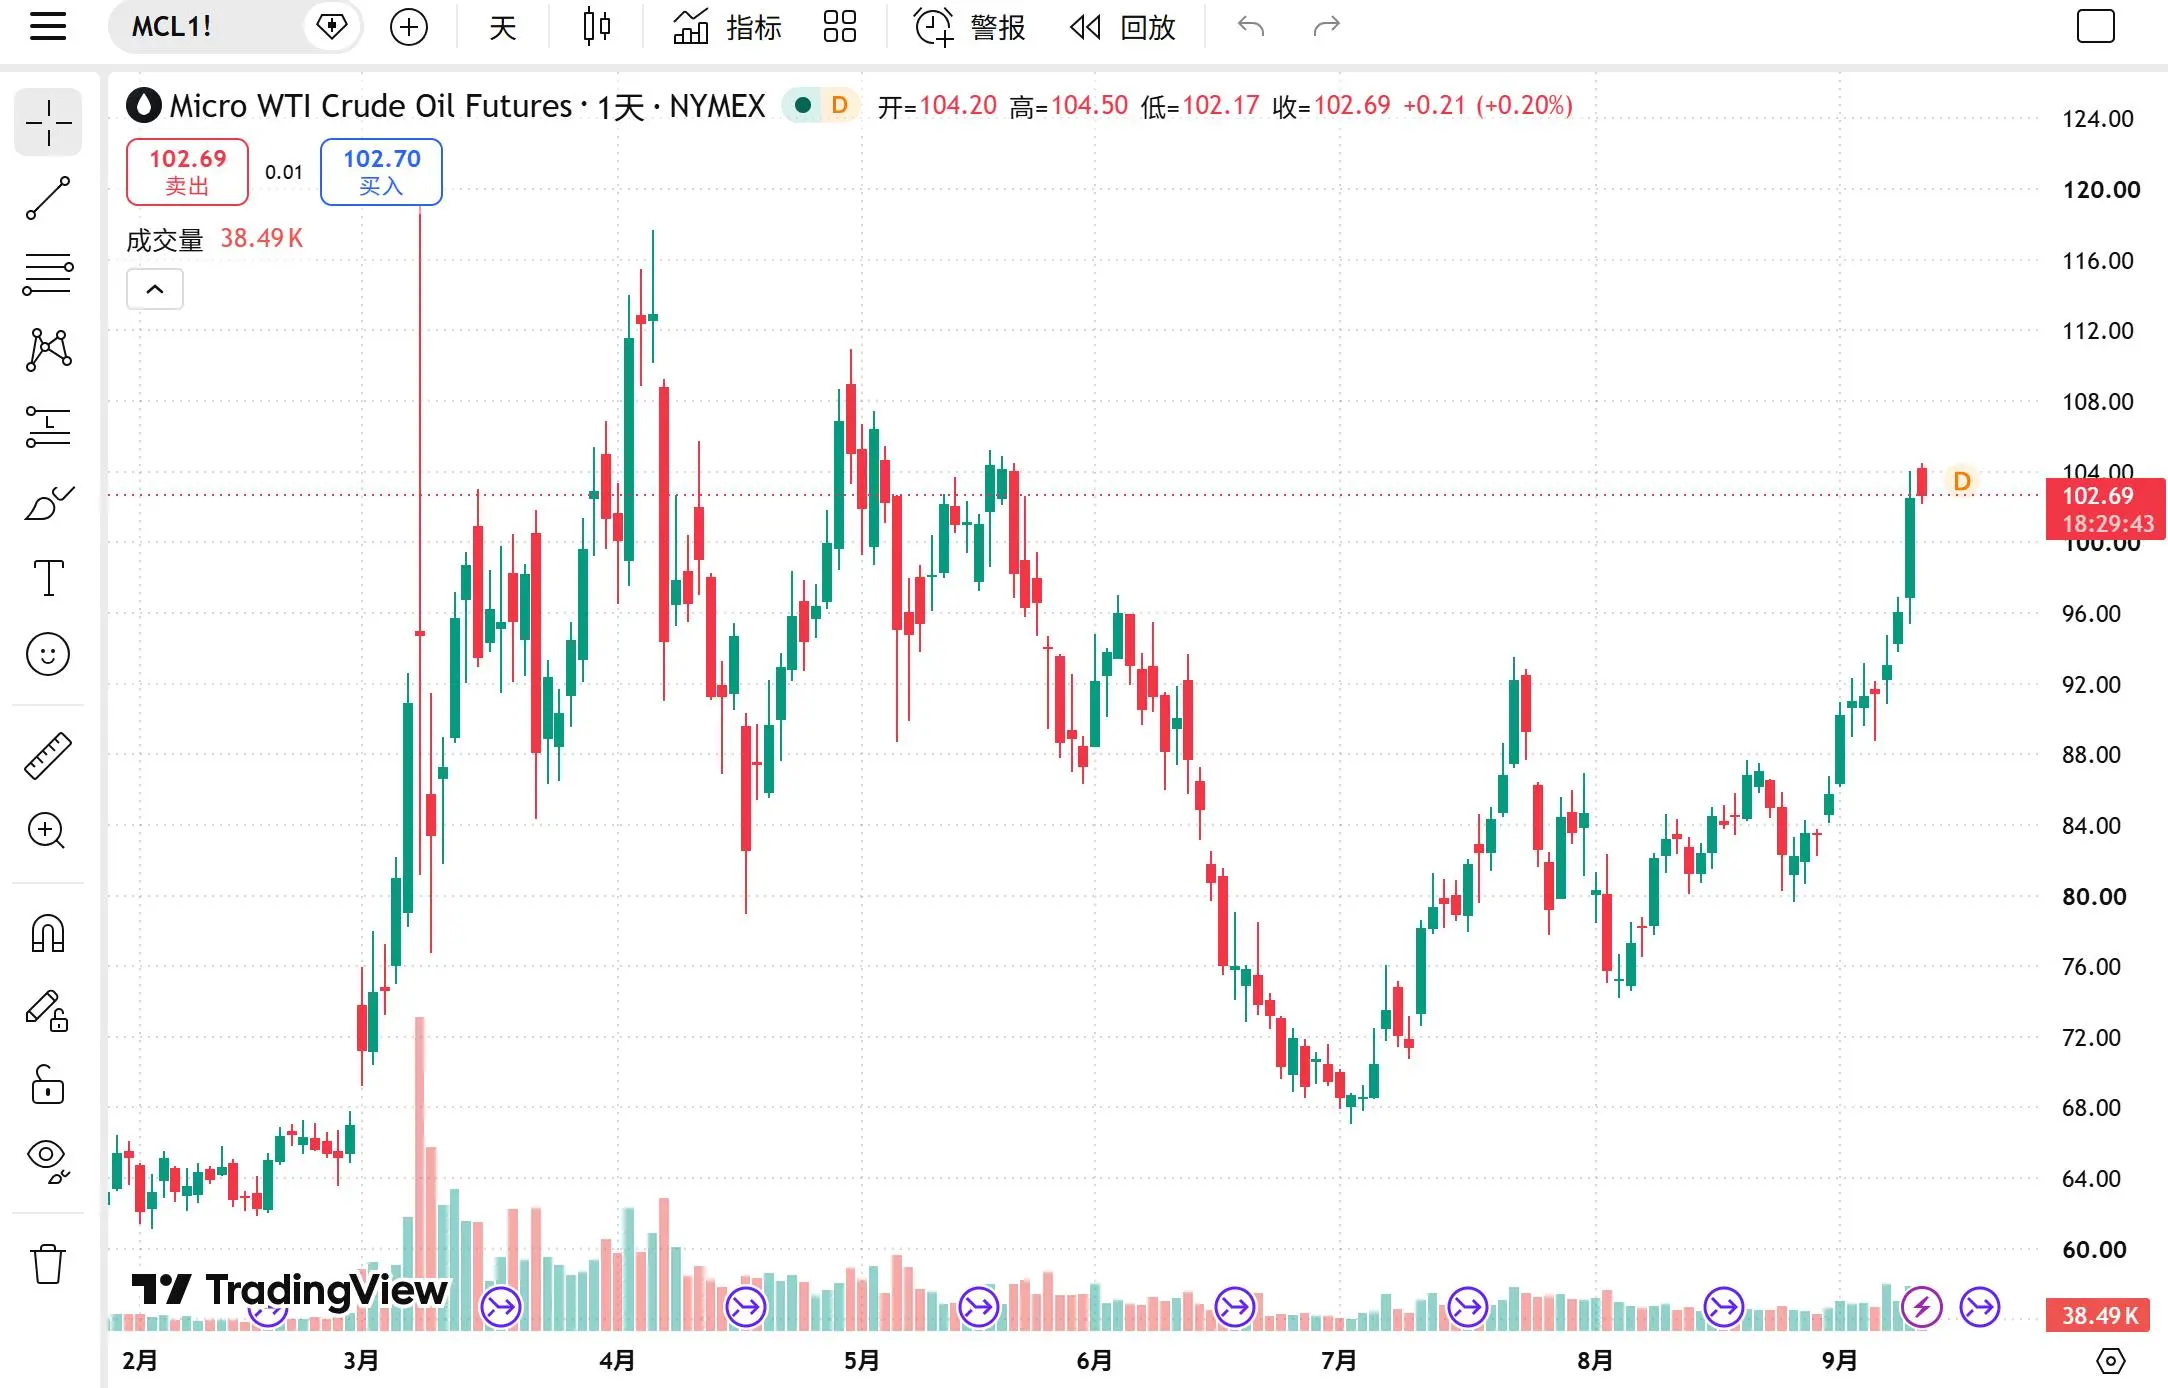Click the Micro WTI Crude Oil Futures title

[x=371, y=106]
